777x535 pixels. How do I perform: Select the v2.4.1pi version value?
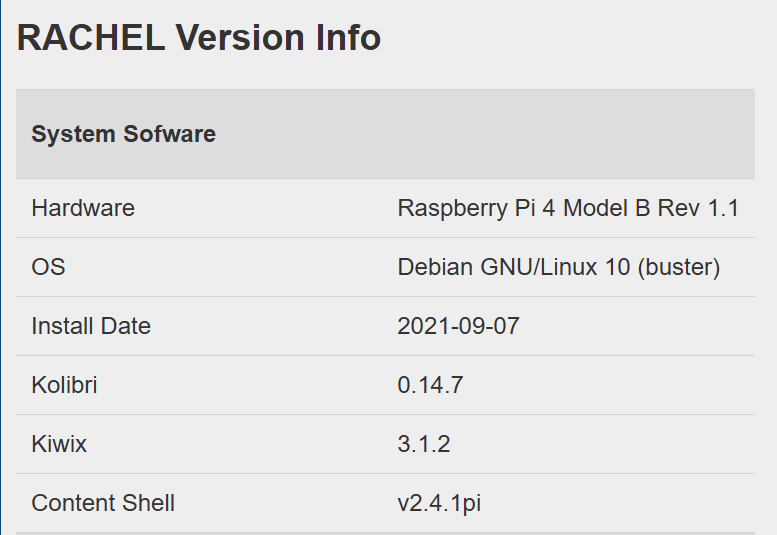tap(439, 503)
